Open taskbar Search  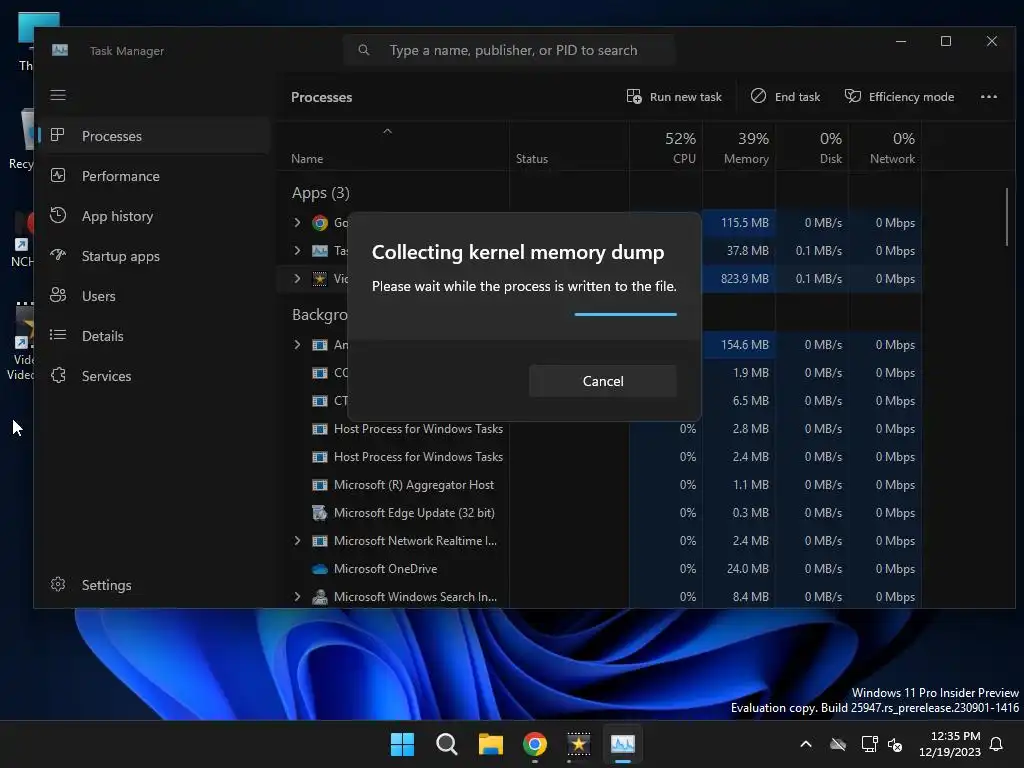click(x=447, y=744)
